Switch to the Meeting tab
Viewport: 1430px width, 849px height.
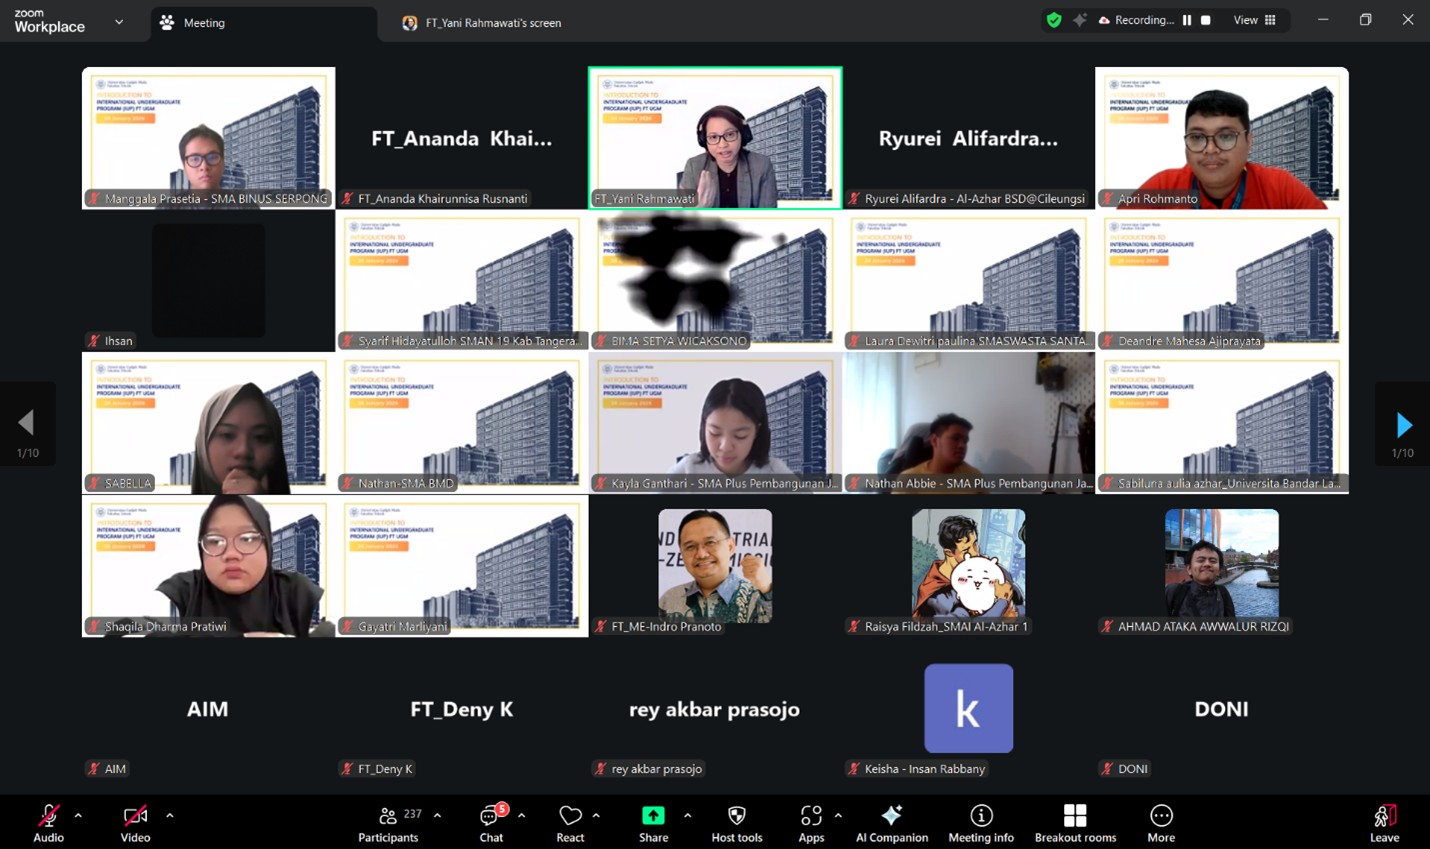pos(204,22)
